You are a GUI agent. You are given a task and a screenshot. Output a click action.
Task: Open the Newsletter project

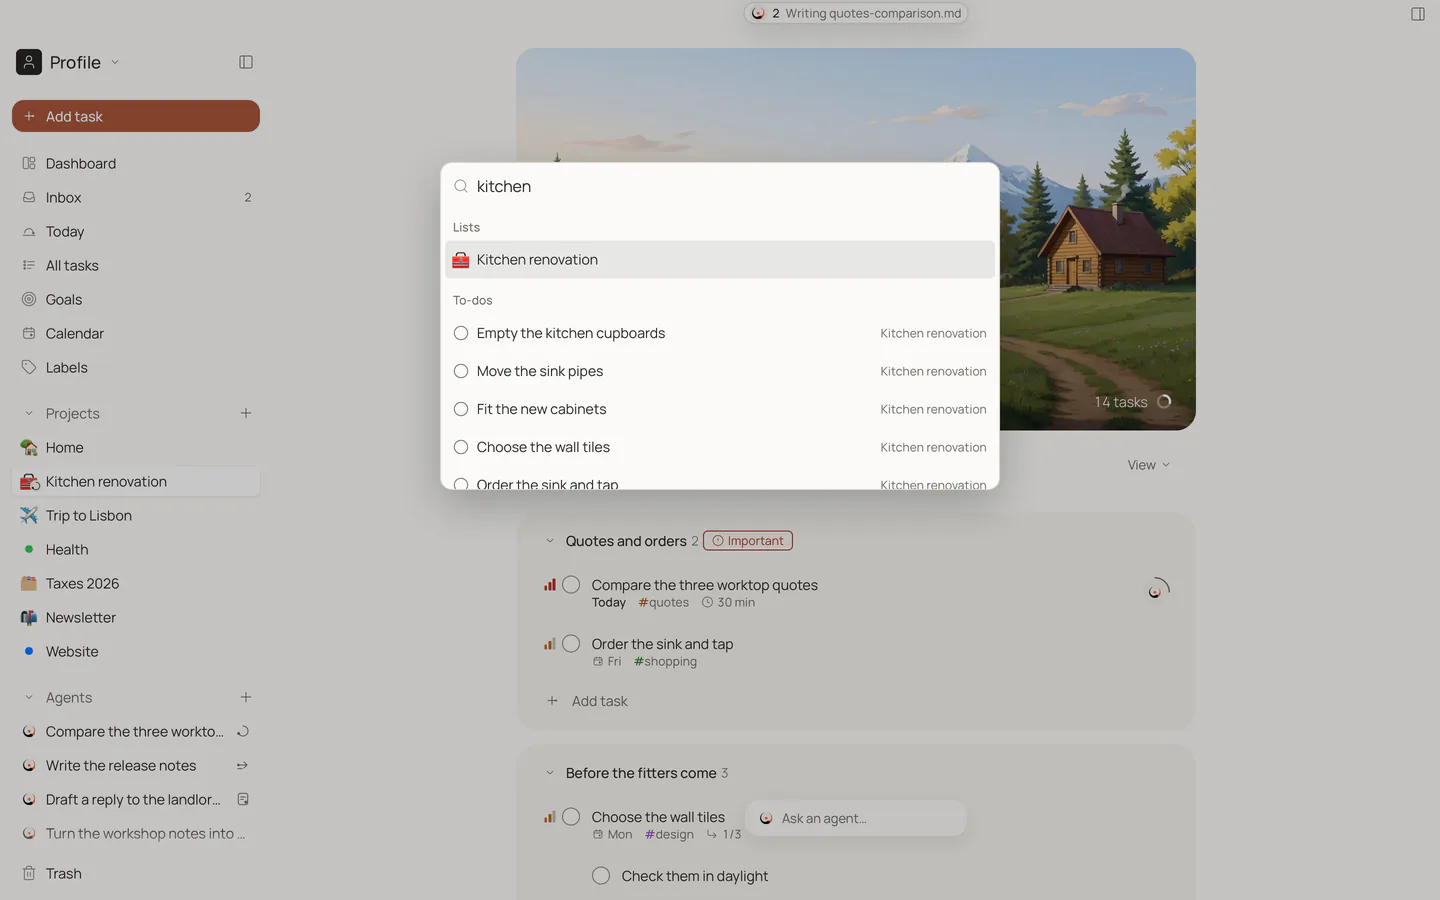[136, 617]
